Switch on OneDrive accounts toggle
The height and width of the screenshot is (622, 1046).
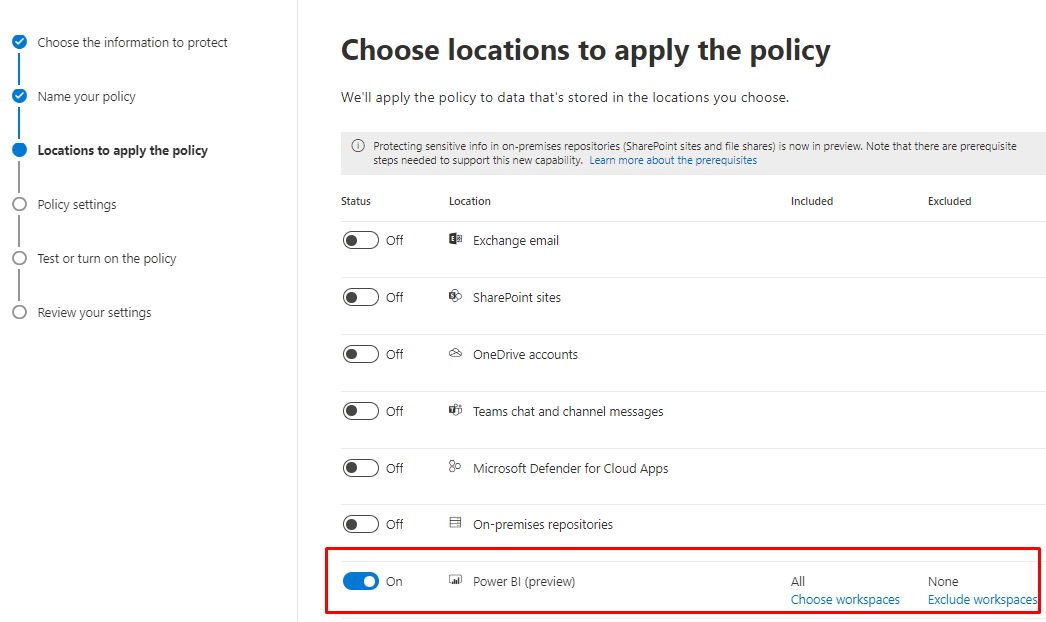click(361, 354)
